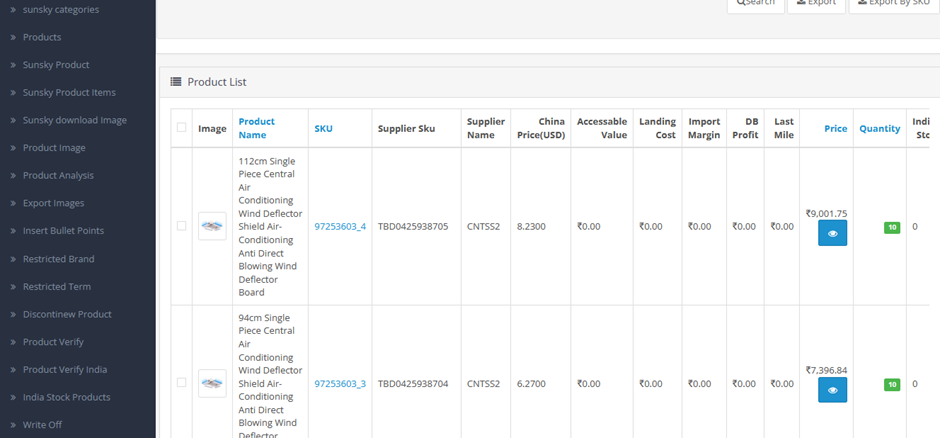Click the eye icon under price ₹7,396.84
The width and height of the screenshot is (940, 438).
point(832,390)
